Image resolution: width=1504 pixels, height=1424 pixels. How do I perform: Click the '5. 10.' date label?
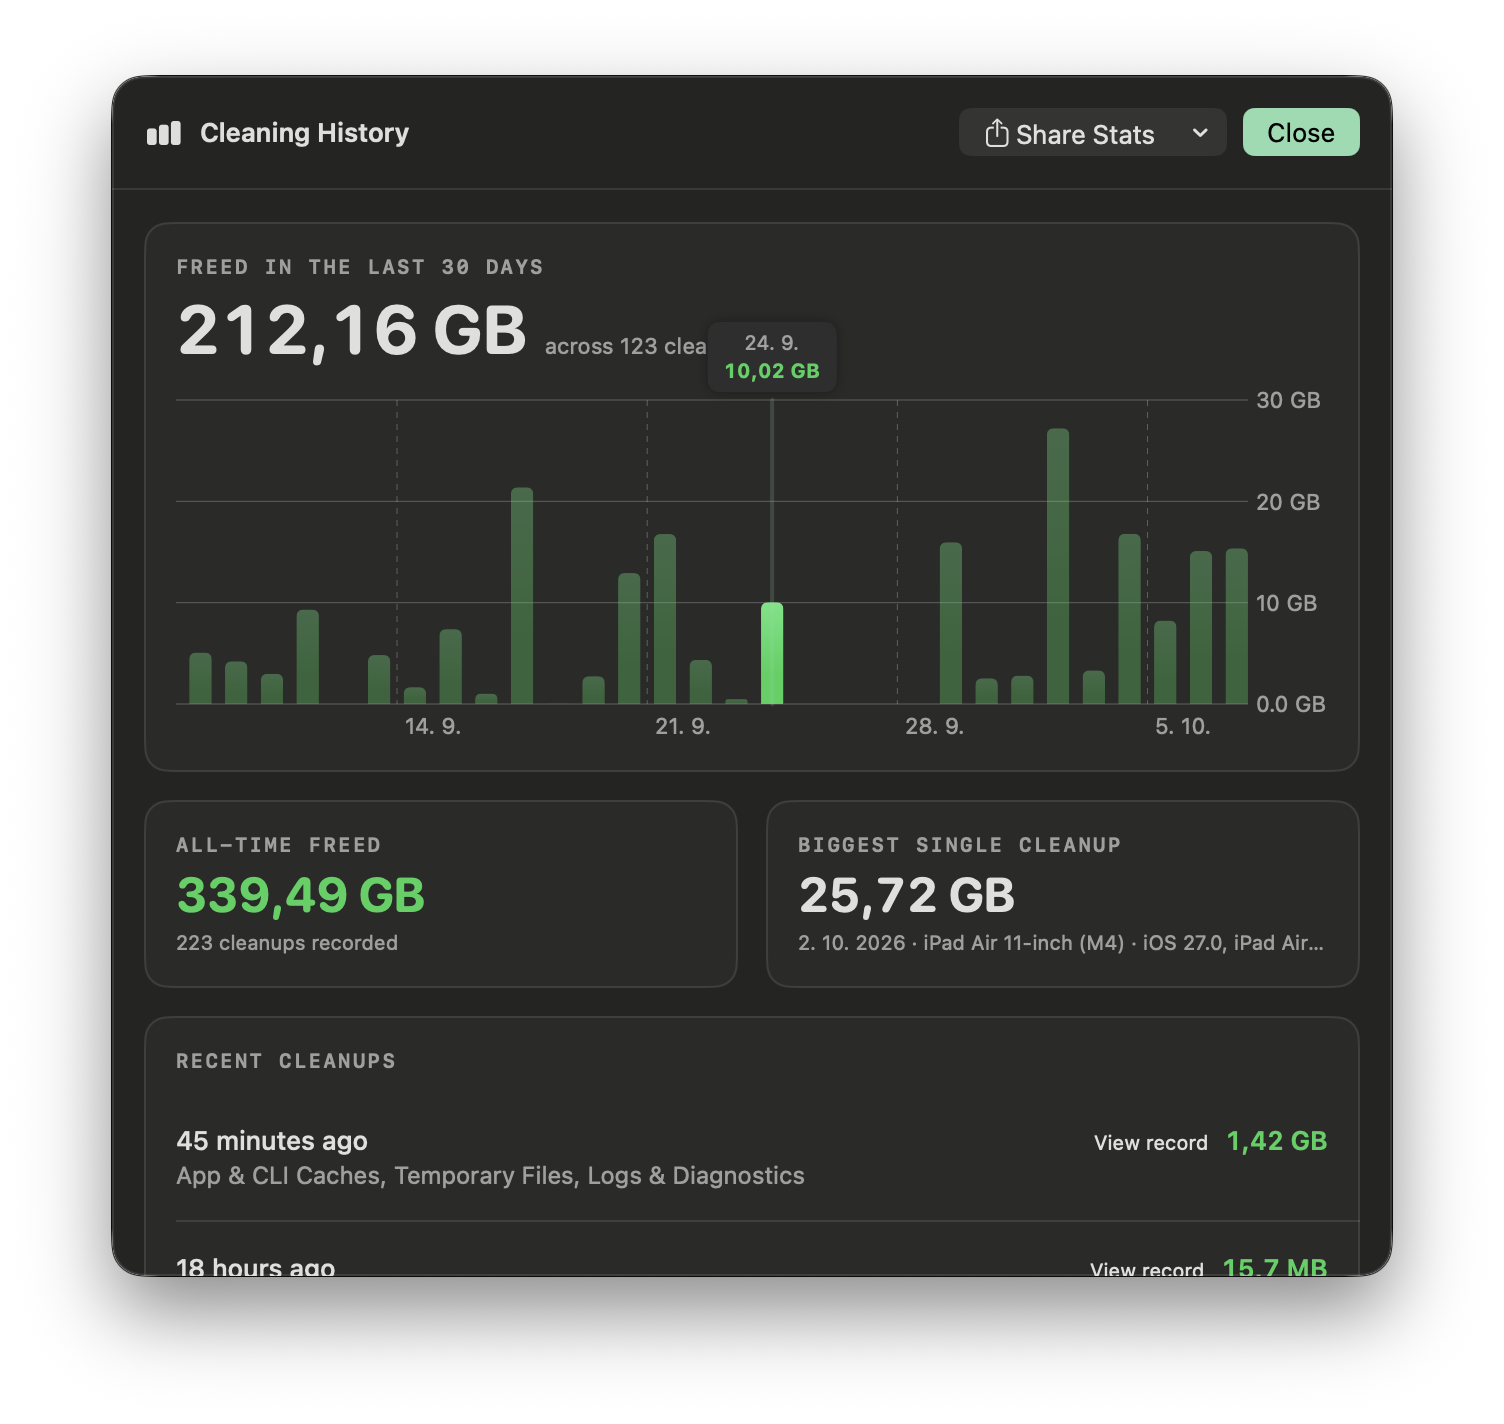click(1183, 726)
